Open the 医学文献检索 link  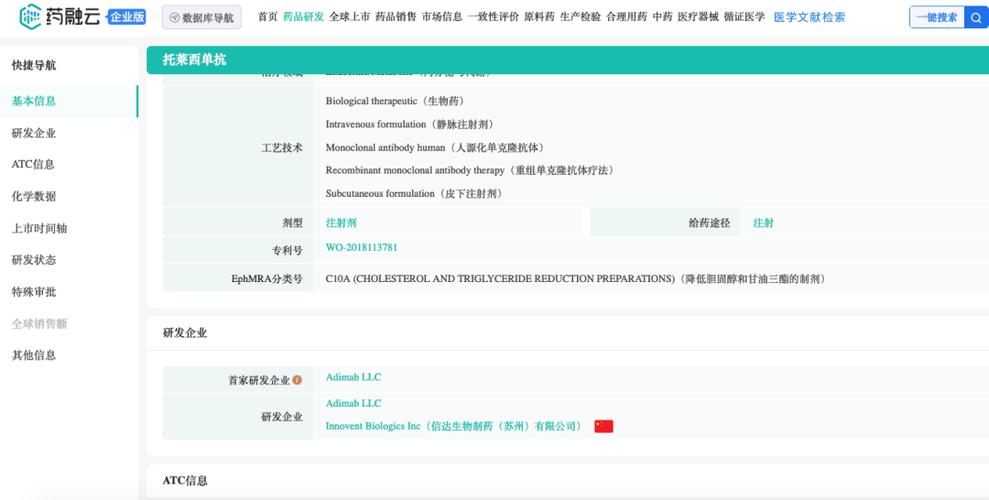(x=809, y=18)
